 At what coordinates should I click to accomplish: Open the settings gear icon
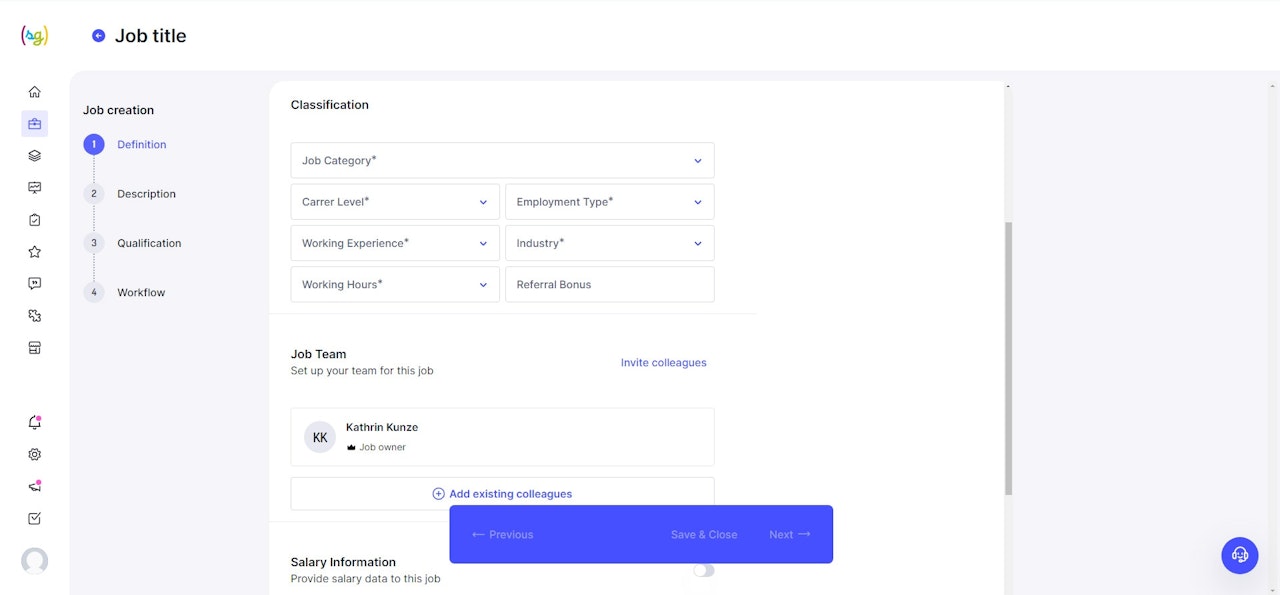34,454
